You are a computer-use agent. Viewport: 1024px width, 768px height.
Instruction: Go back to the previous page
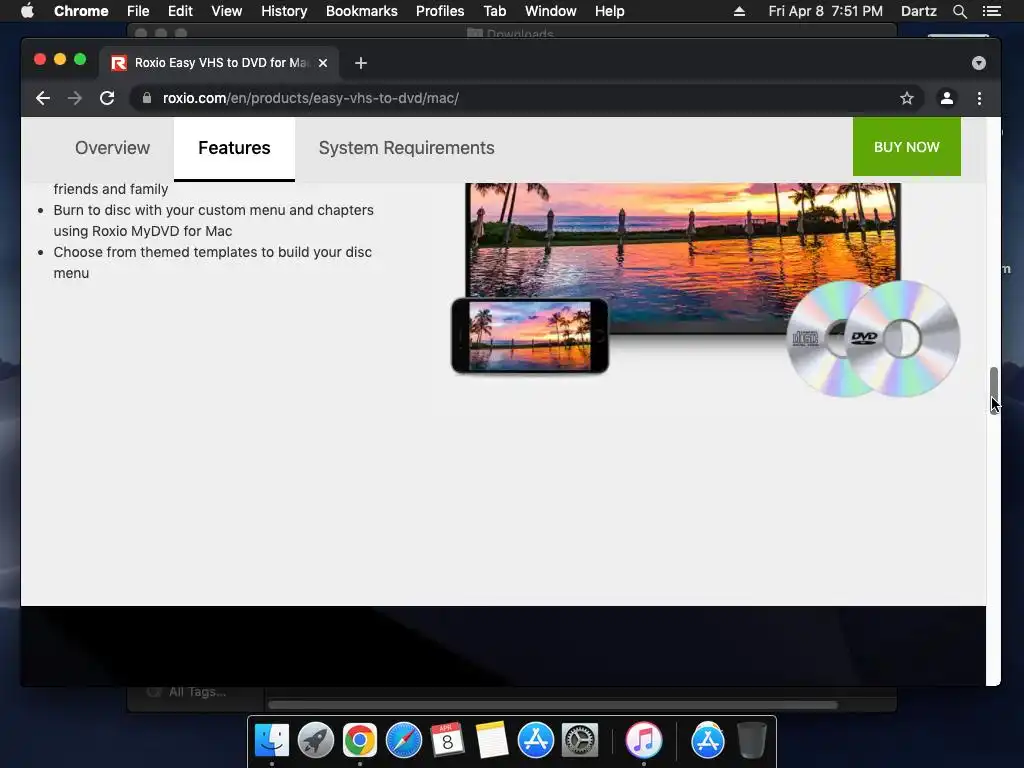43,98
